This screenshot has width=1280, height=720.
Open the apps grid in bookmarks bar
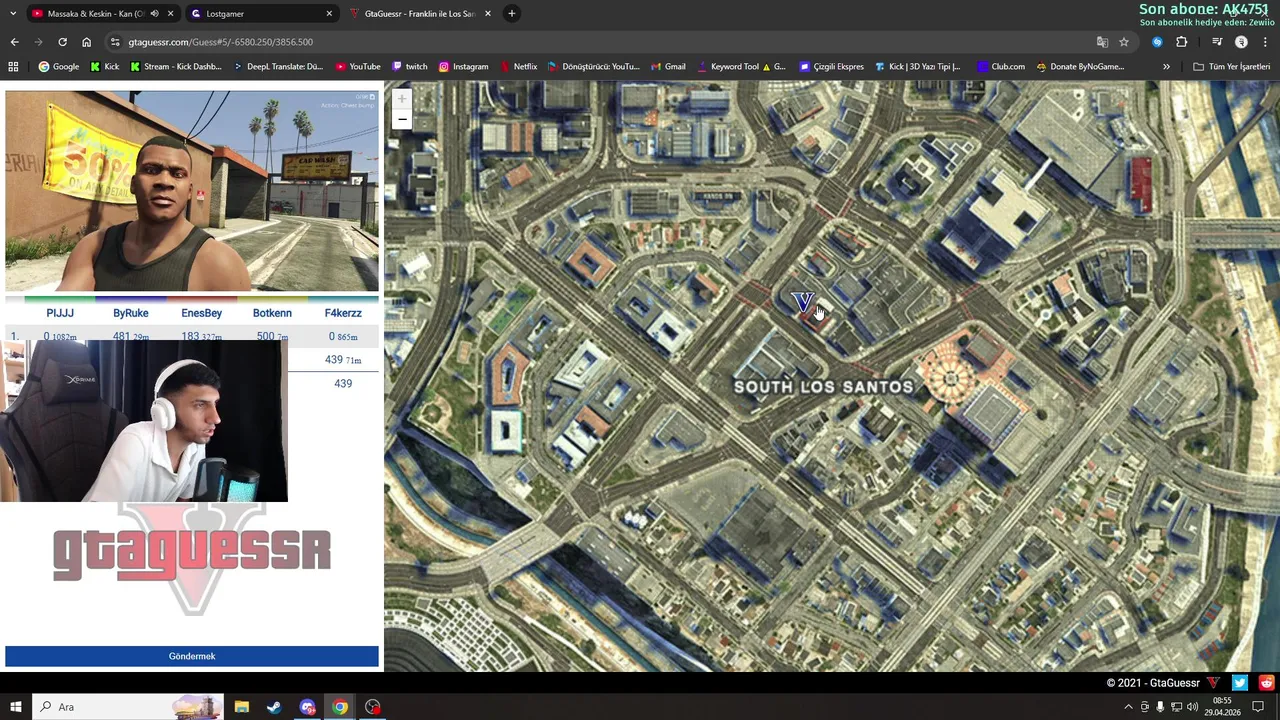13,67
